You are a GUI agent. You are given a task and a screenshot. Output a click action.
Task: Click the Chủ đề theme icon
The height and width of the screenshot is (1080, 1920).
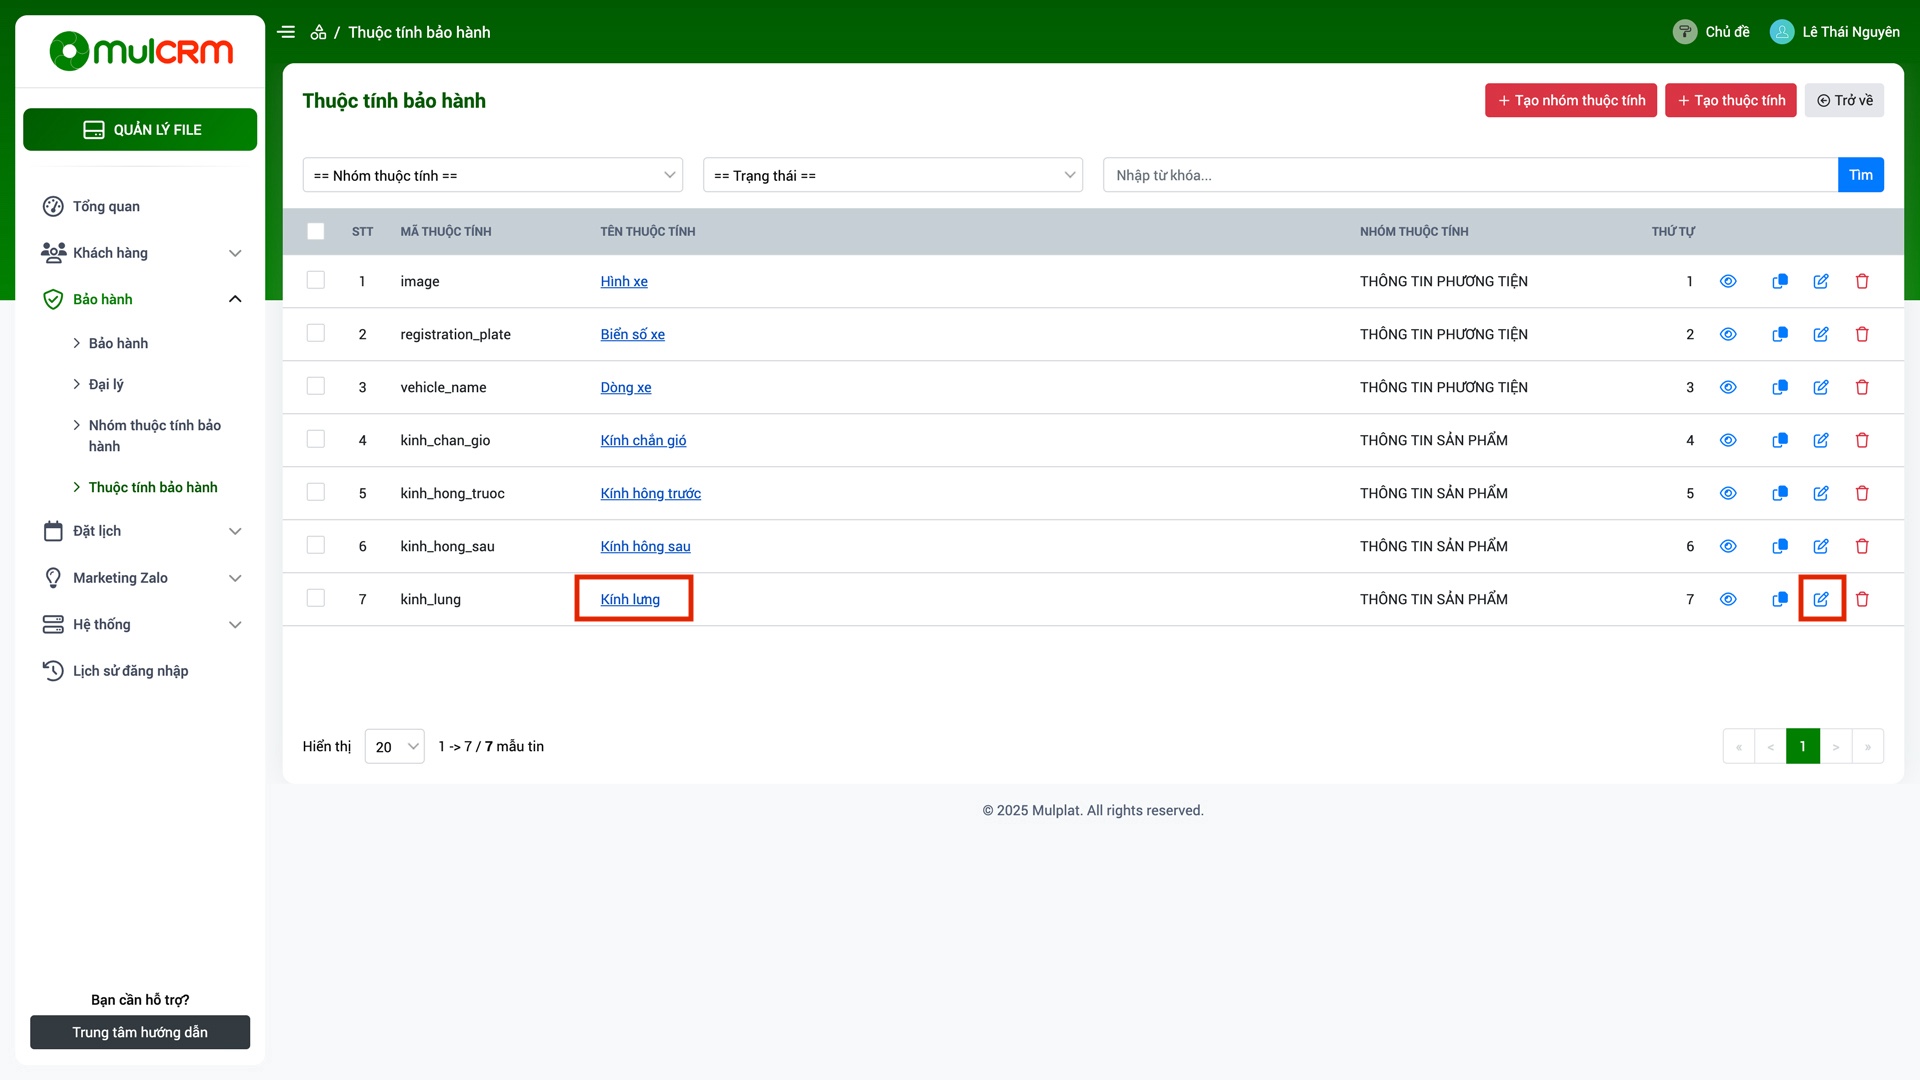click(x=1685, y=32)
